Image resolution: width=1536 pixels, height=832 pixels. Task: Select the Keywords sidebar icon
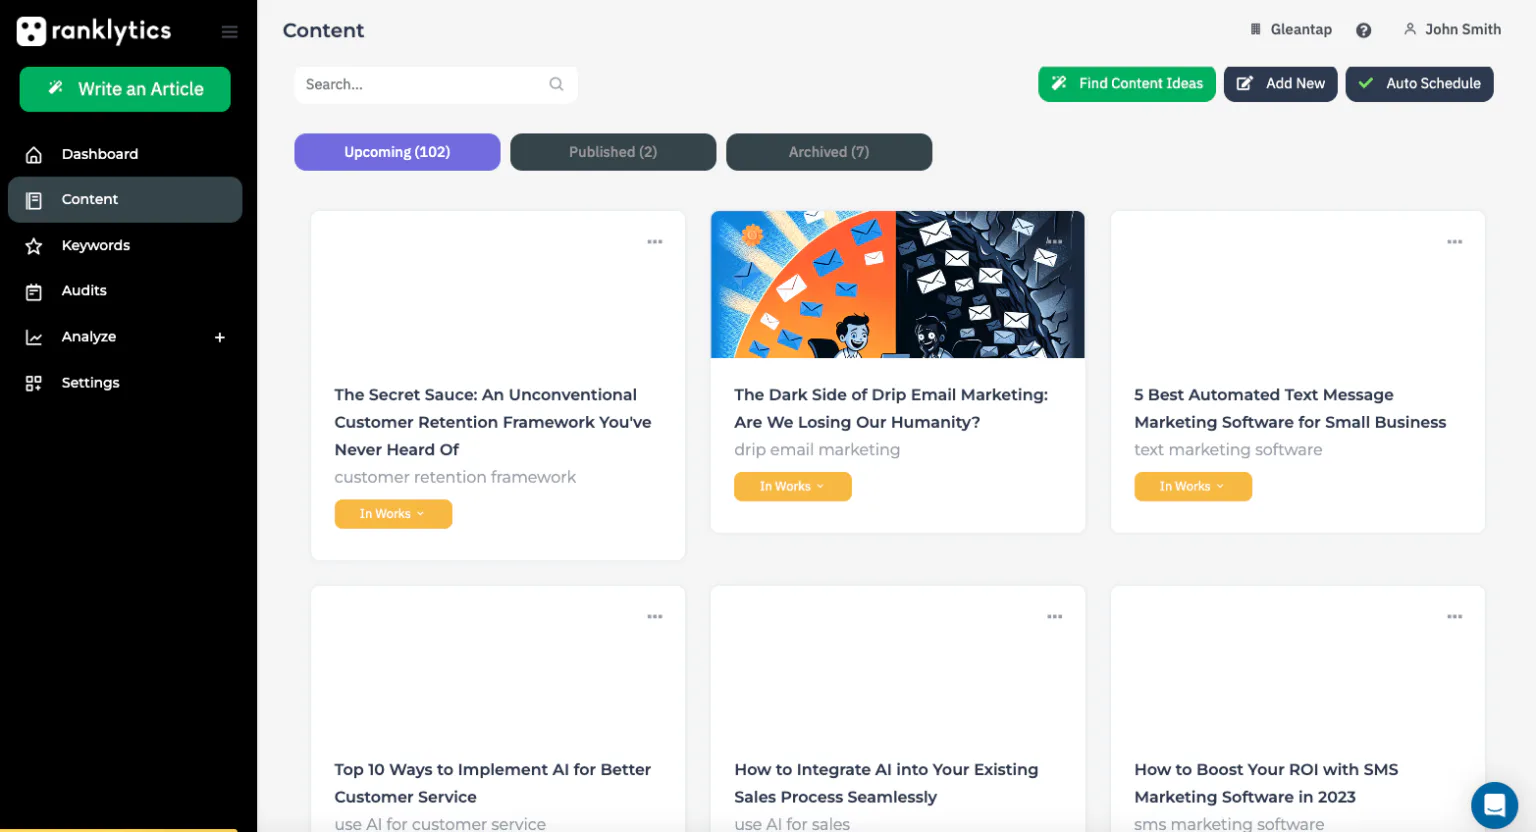tap(33, 245)
